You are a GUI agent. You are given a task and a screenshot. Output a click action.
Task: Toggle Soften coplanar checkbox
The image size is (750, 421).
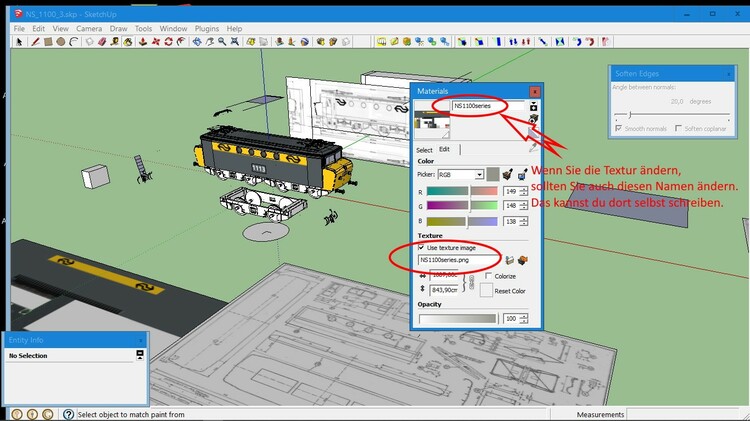tap(678, 128)
